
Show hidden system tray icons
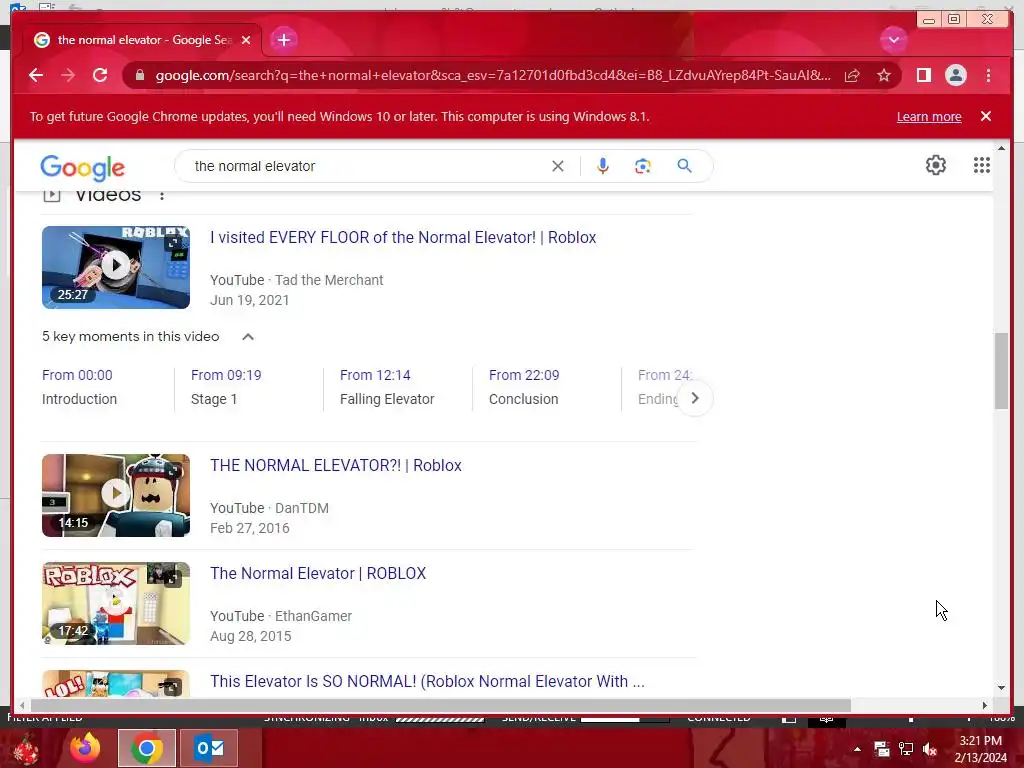click(x=857, y=749)
